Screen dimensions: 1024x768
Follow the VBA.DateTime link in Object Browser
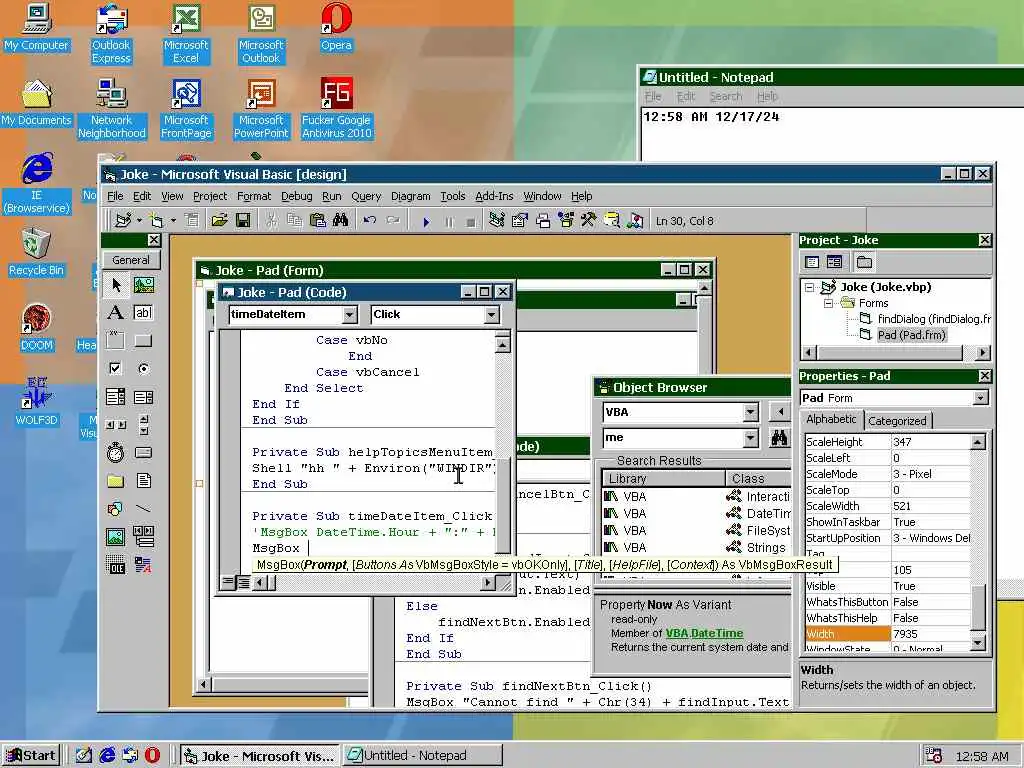(704, 633)
